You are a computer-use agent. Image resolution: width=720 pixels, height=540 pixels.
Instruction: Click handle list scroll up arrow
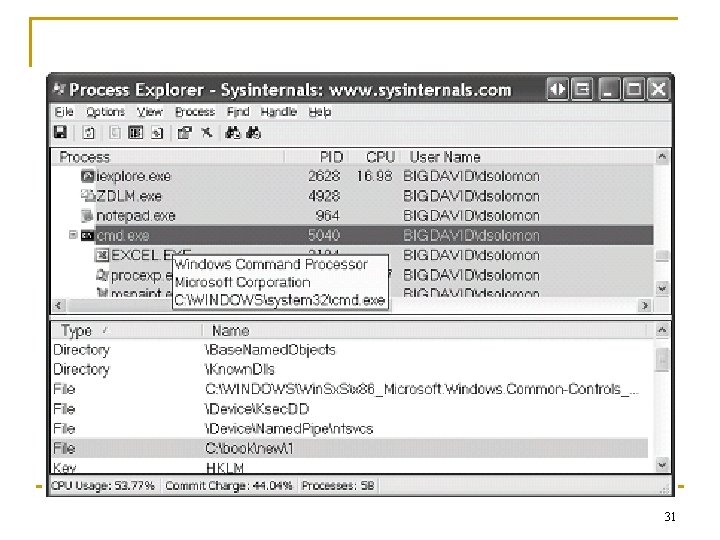[x=662, y=330]
